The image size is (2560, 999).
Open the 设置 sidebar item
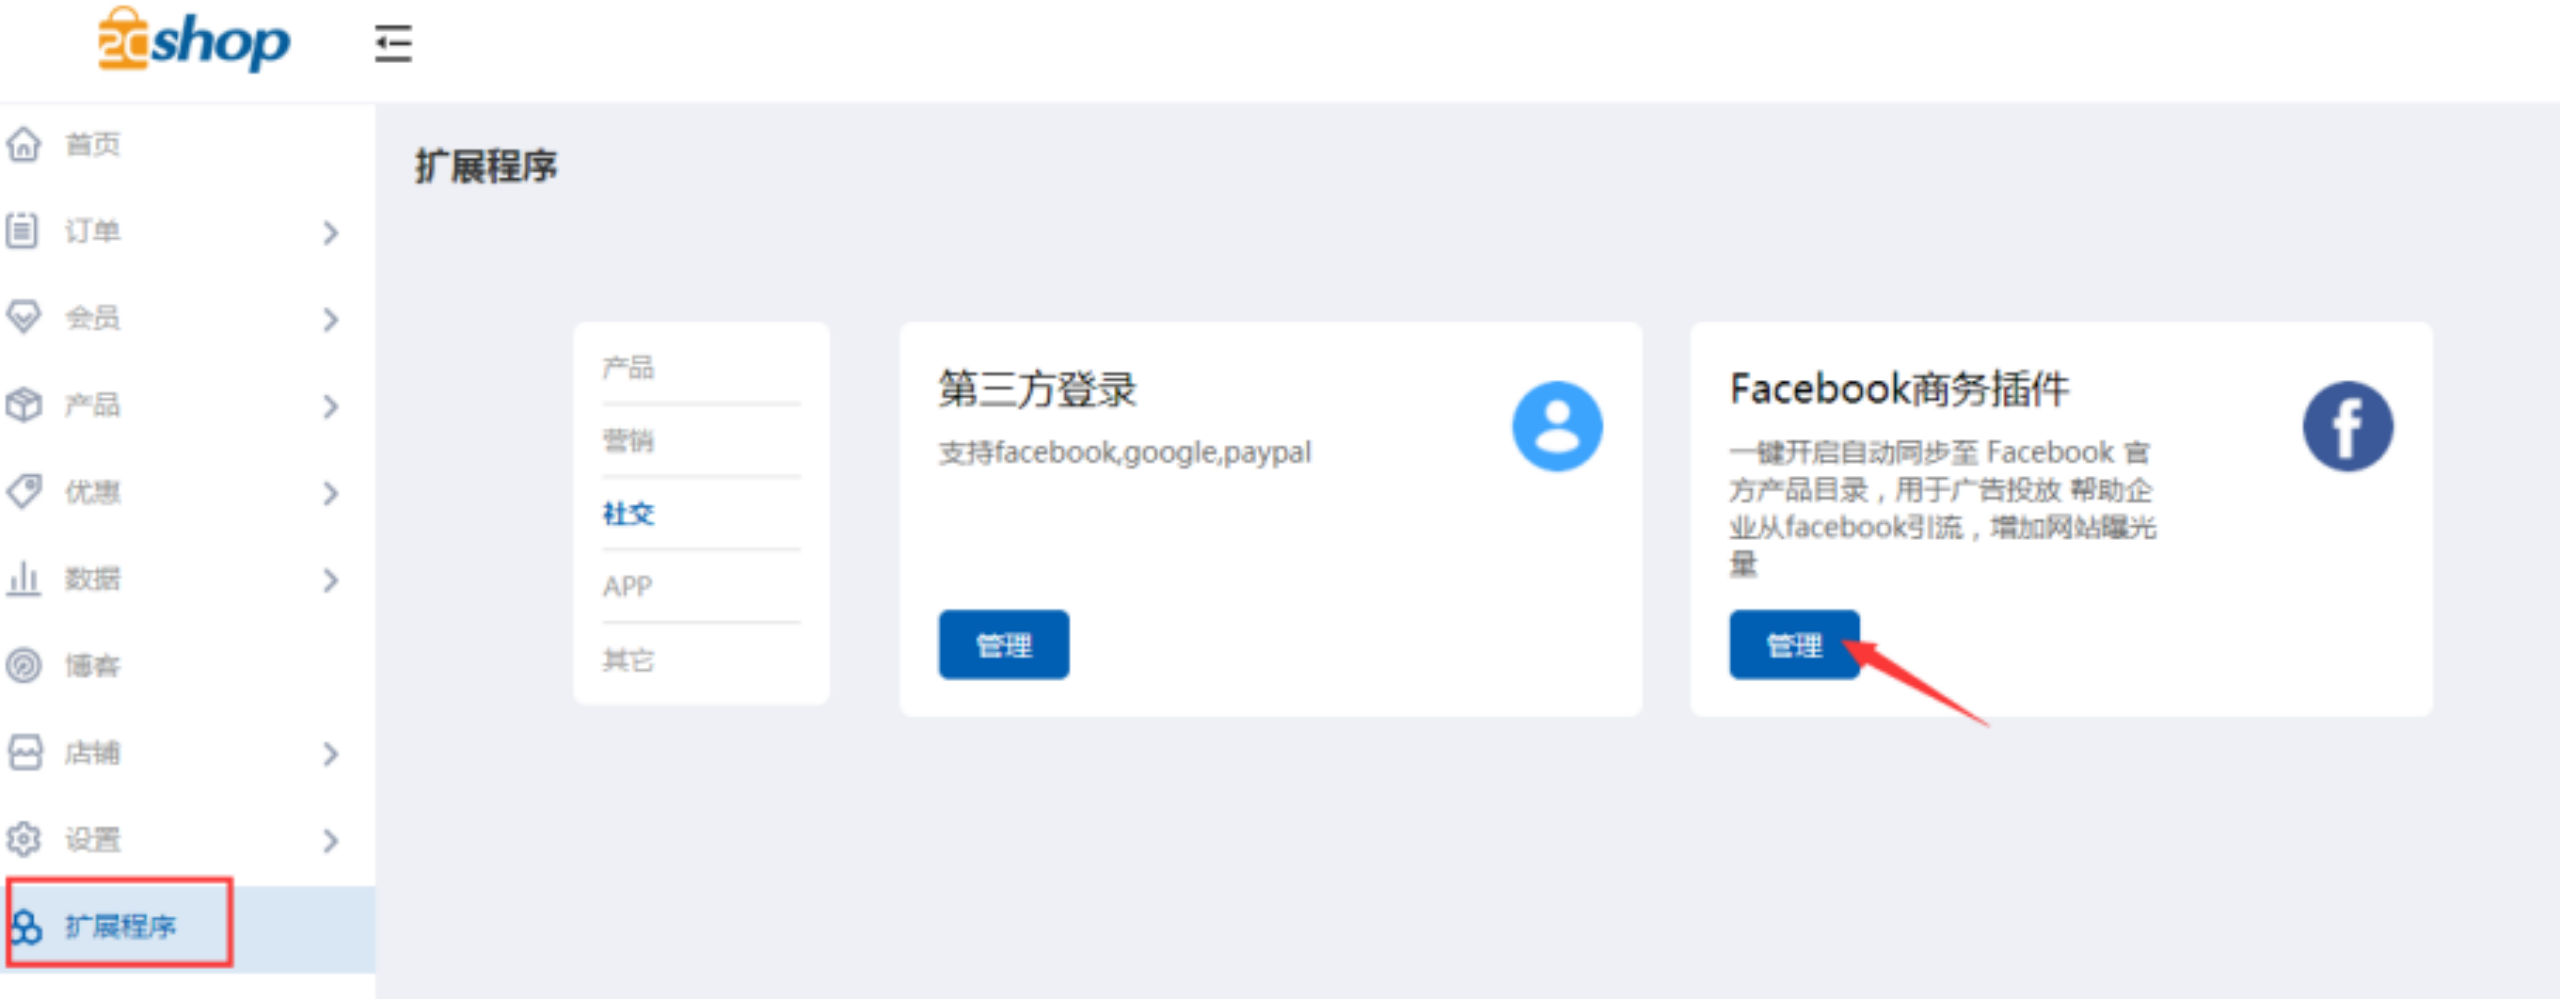pyautogui.click(x=187, y=839)
